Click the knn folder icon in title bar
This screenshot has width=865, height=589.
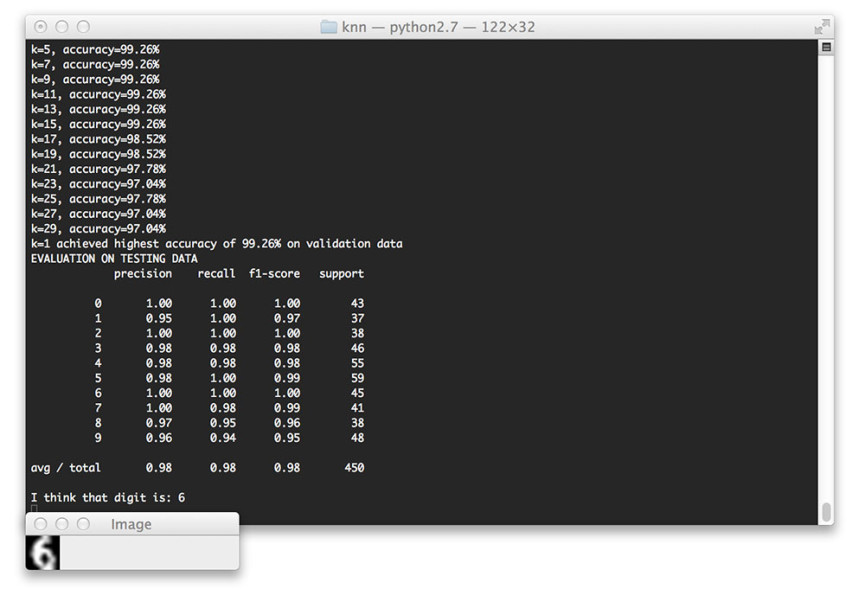pos(328,27)
